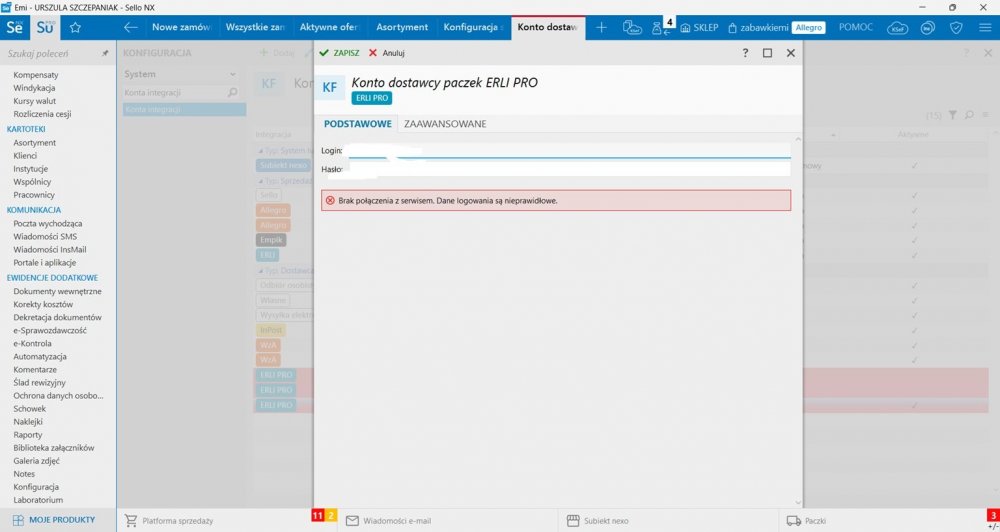This screenshot has height=532, width=1000.
Task: Open Laboratorium in the sidebar
Action: pyautogui.click(x=38, y=500)
